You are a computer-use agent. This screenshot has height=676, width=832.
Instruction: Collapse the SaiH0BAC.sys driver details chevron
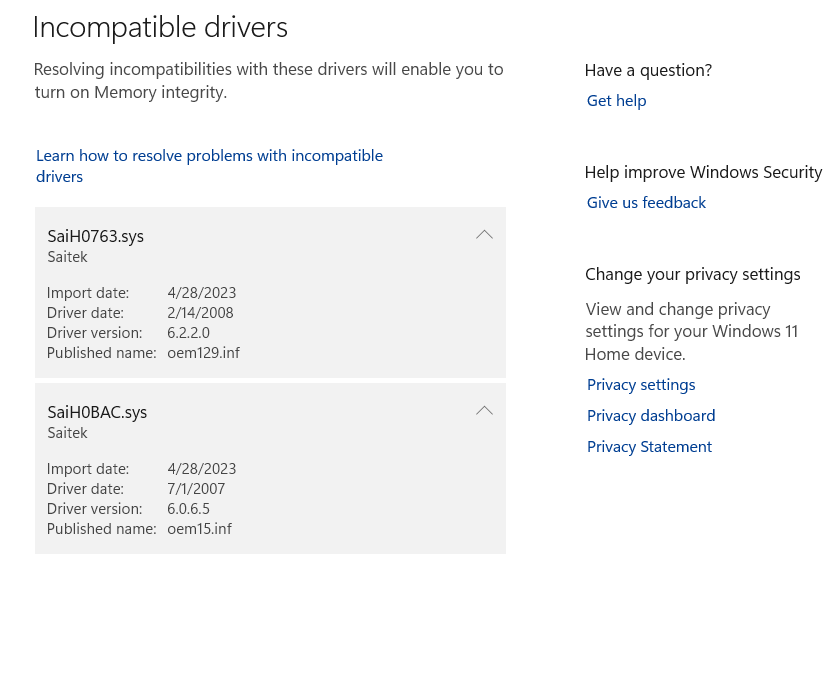(484, 411)
